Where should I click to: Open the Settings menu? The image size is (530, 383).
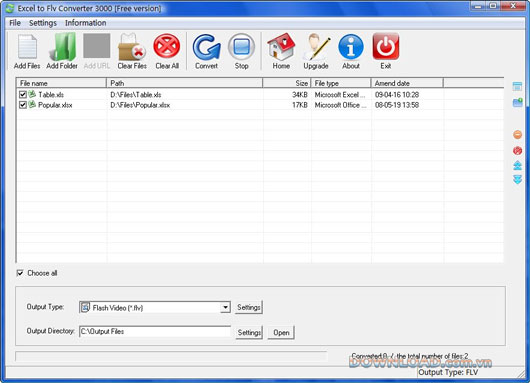click(43, 23)
